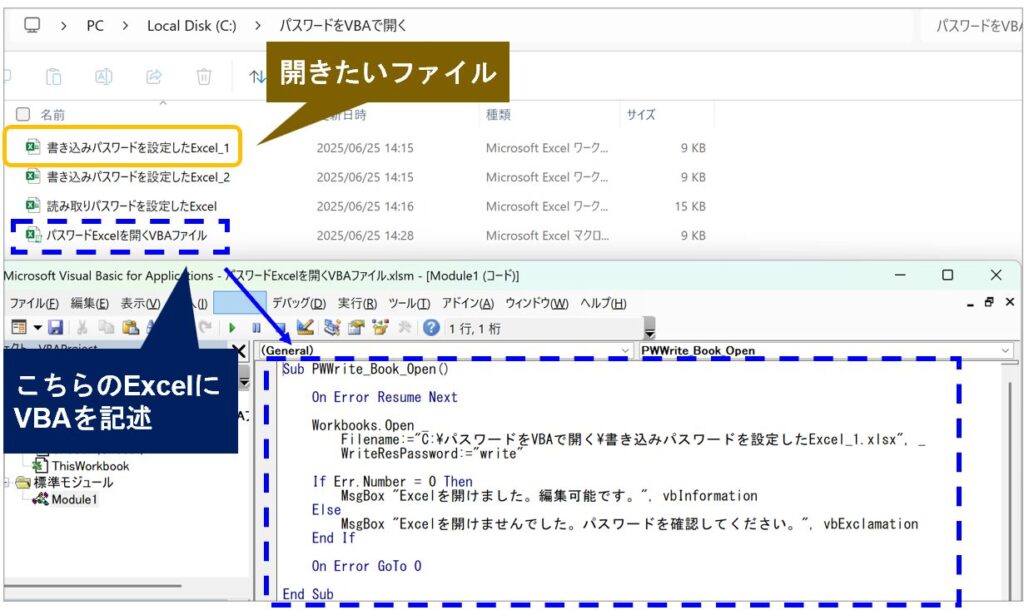Open the 編集(E) menu
Screen dimensions: 1024x610
pos(89,304)
